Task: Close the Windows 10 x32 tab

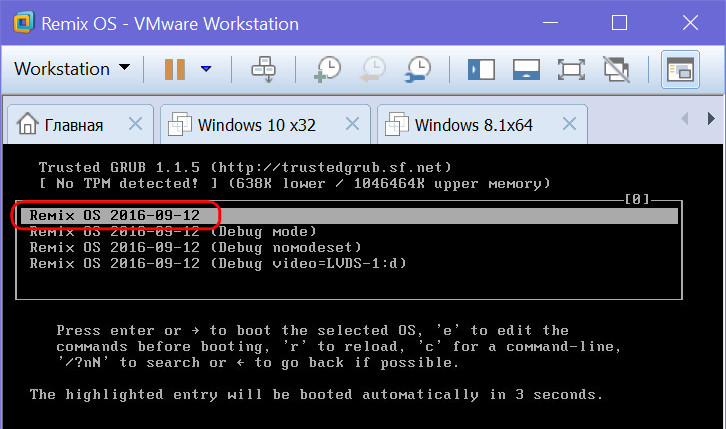Action: pos(352,124)
